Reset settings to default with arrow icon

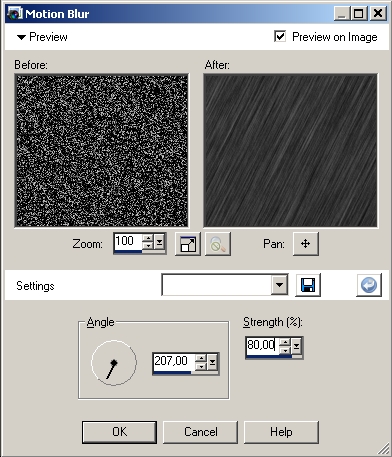tap(369, 285)
